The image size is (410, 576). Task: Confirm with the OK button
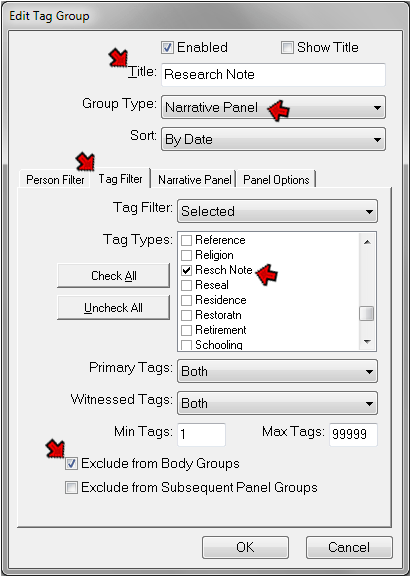click(245, 547)
